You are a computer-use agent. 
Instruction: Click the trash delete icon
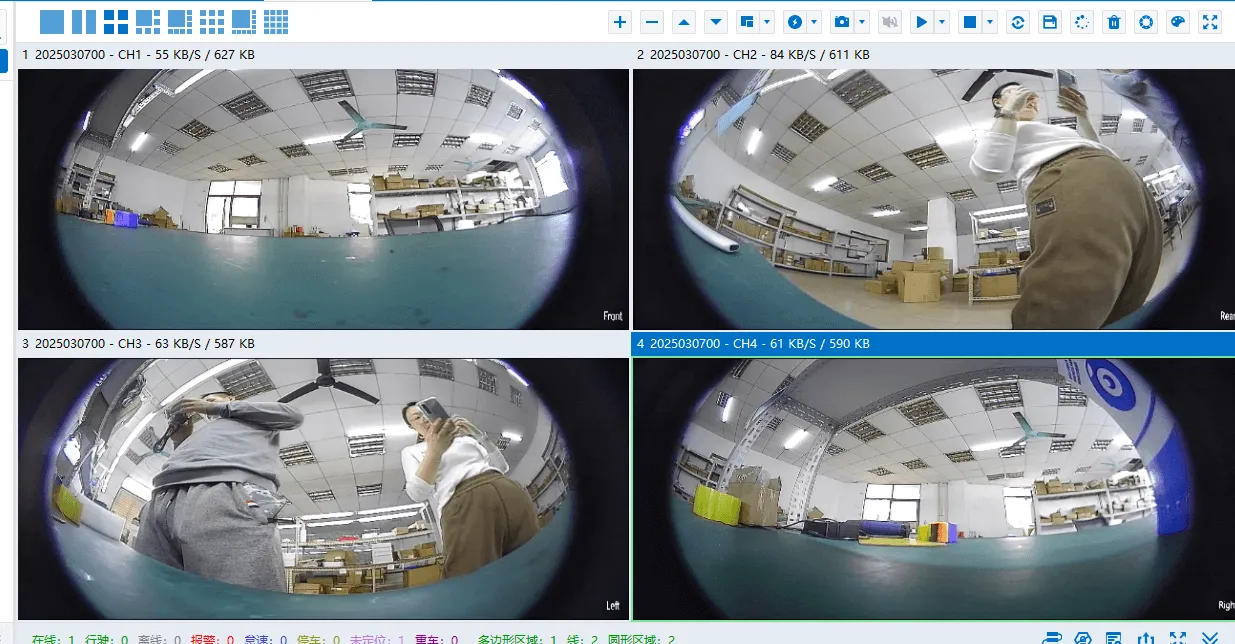coord(1114,22)
